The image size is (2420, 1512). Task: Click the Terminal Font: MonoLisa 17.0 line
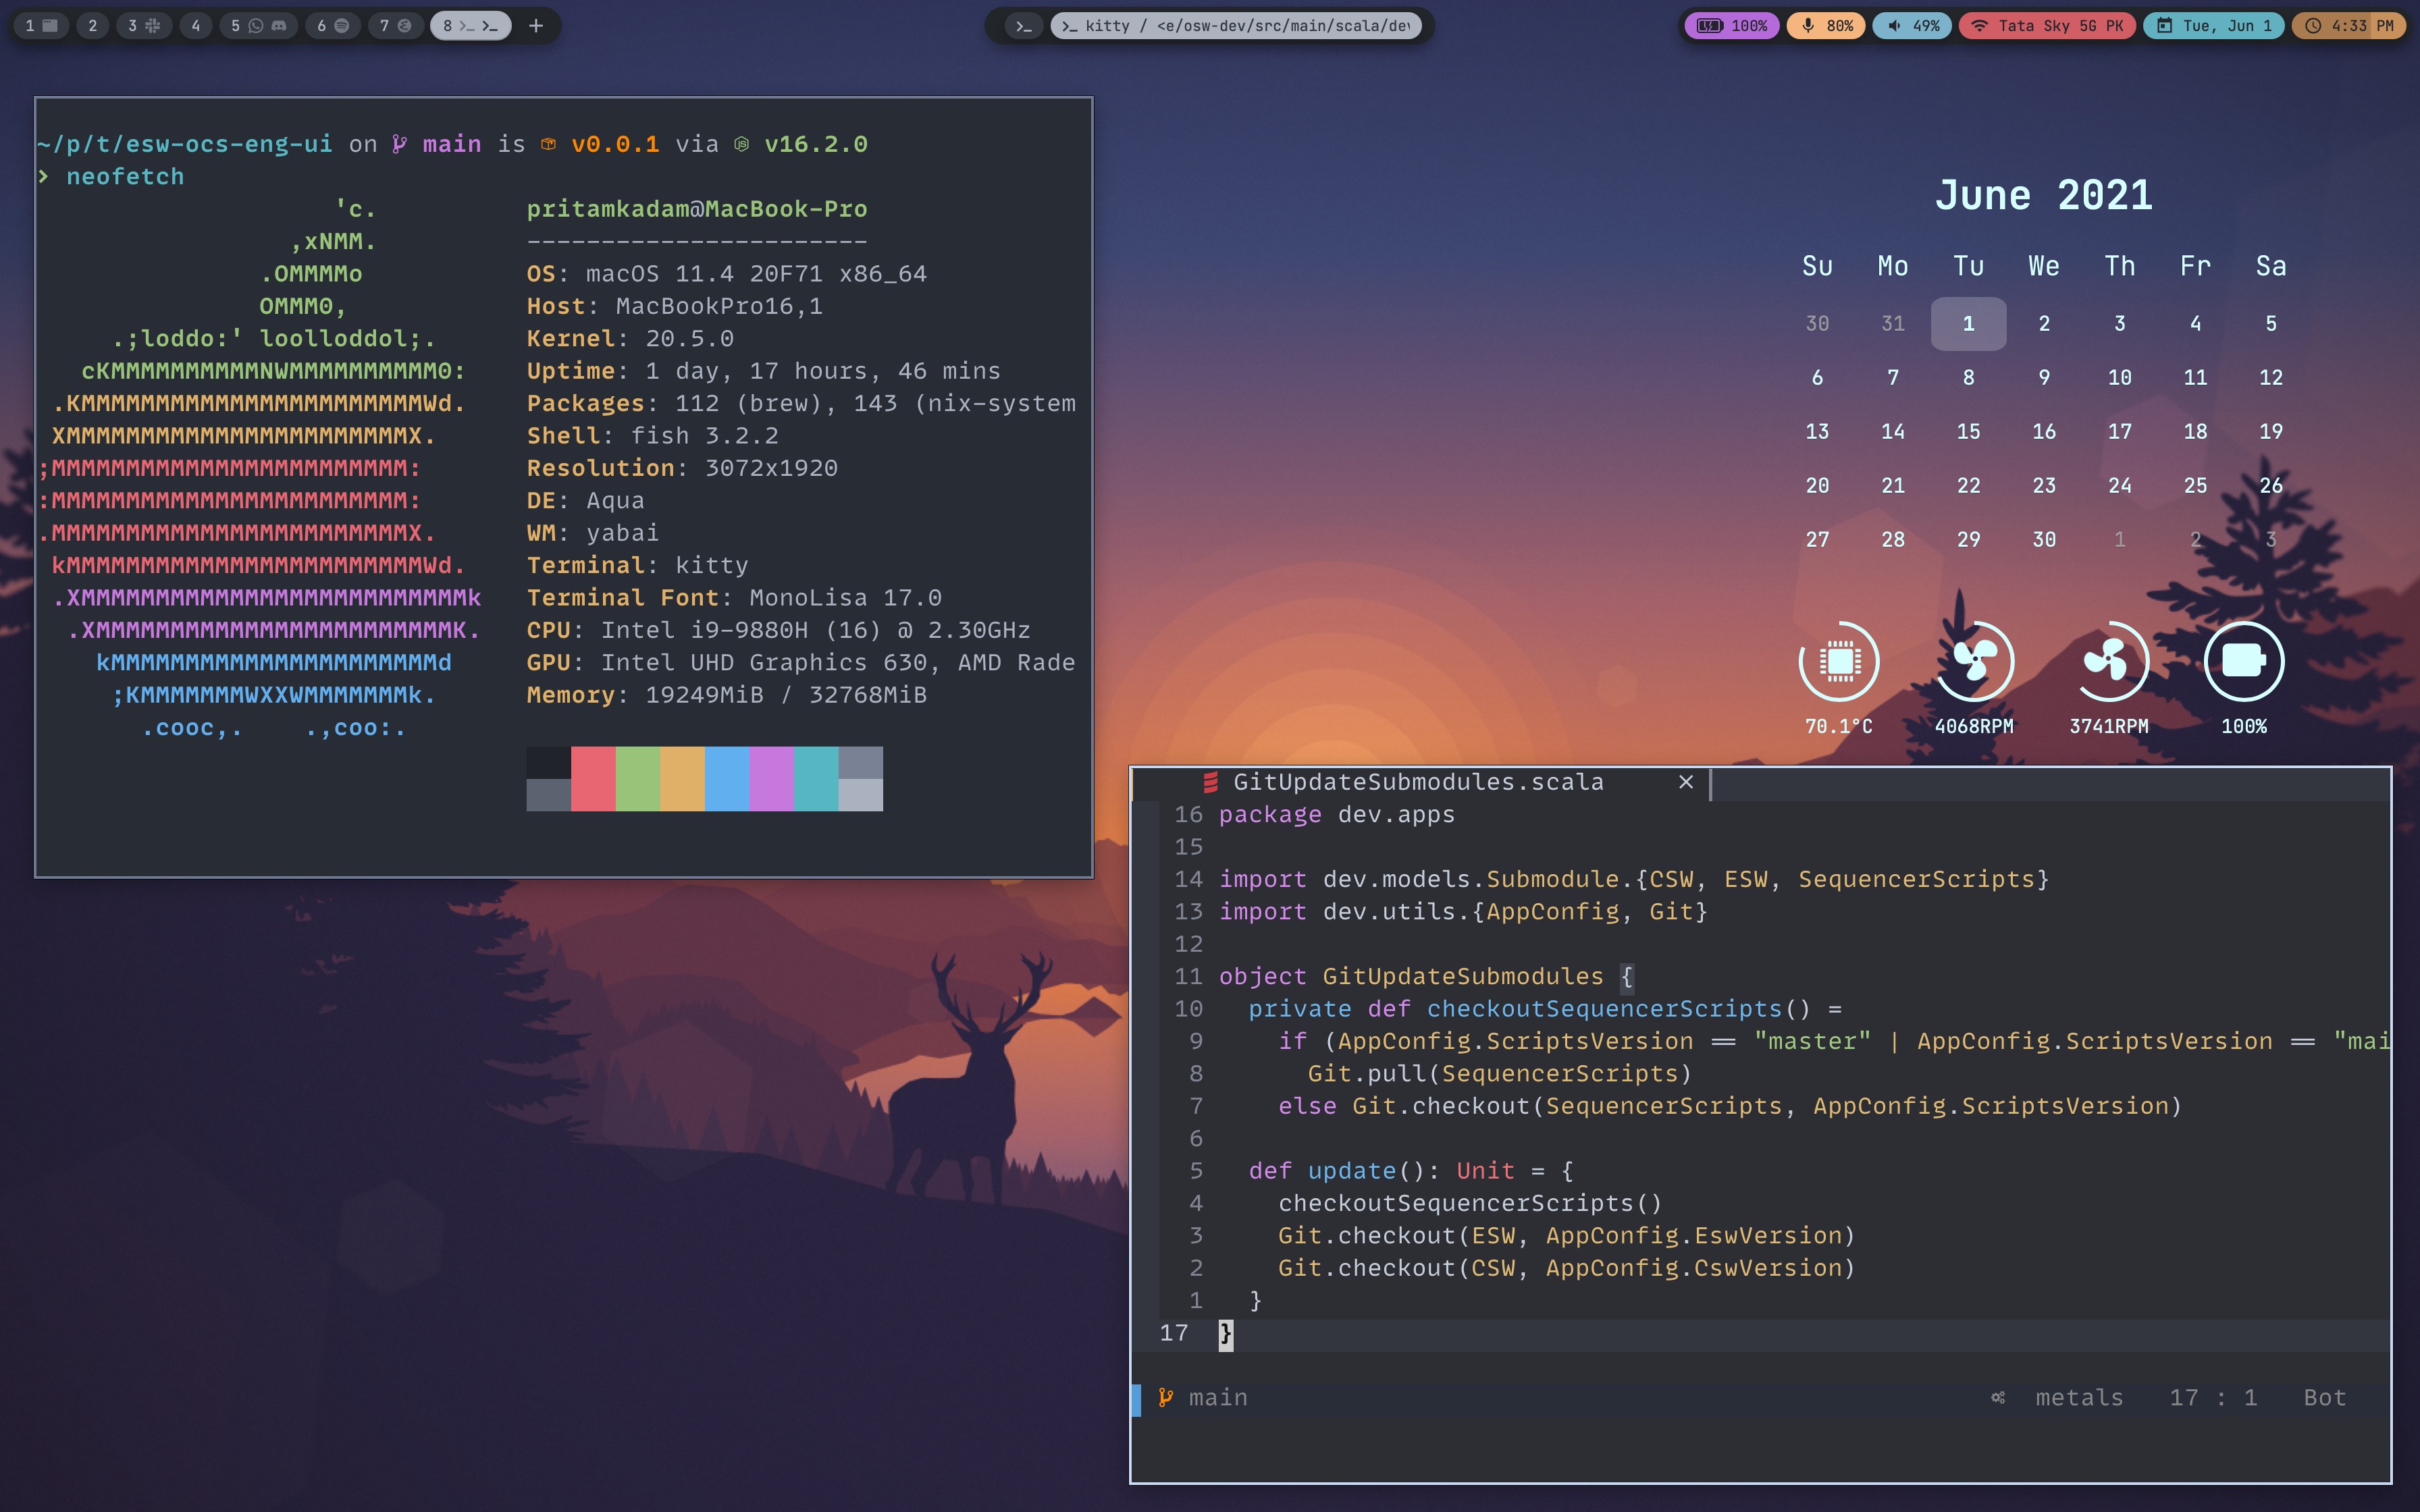(x=734, y=597)
